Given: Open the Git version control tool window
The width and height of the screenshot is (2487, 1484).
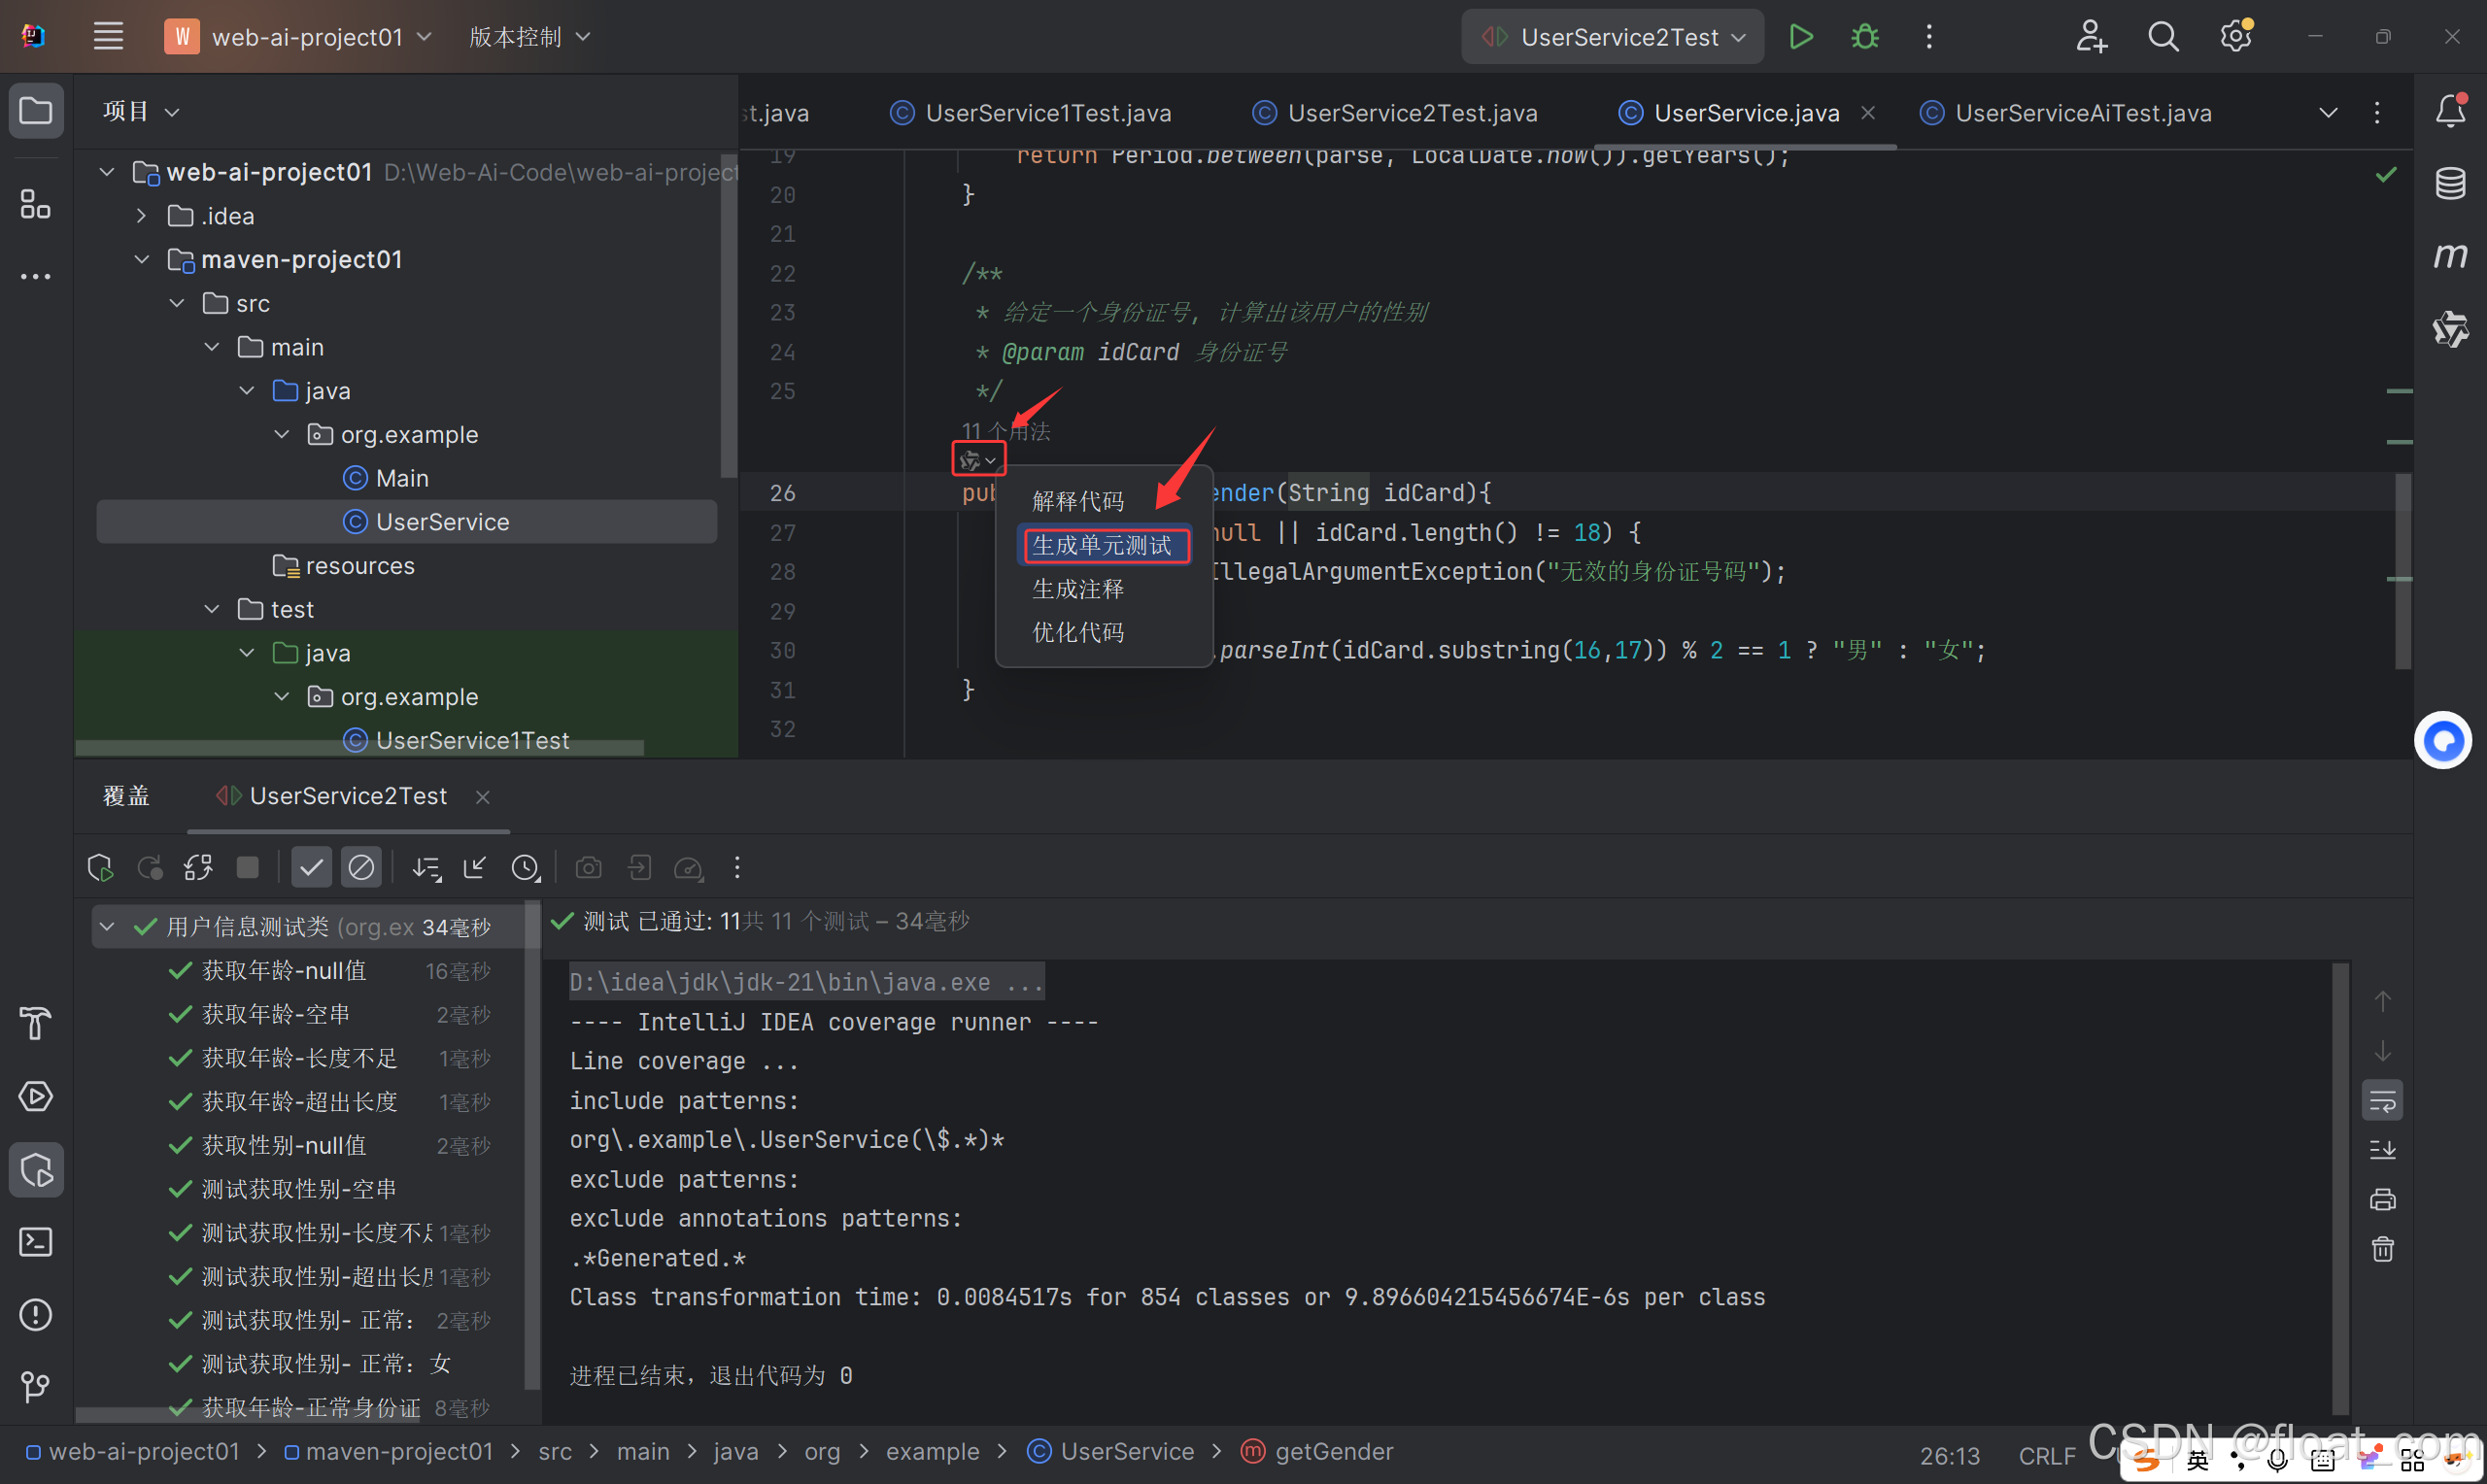Looking at the screenshot, I should (36, 1387).
